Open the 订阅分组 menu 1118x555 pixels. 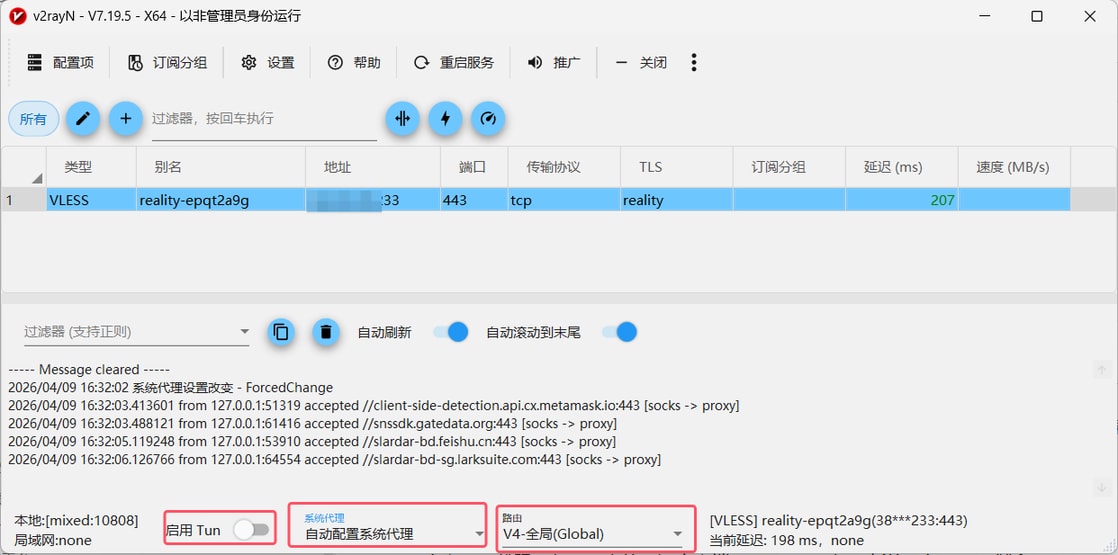coord(167,62)
